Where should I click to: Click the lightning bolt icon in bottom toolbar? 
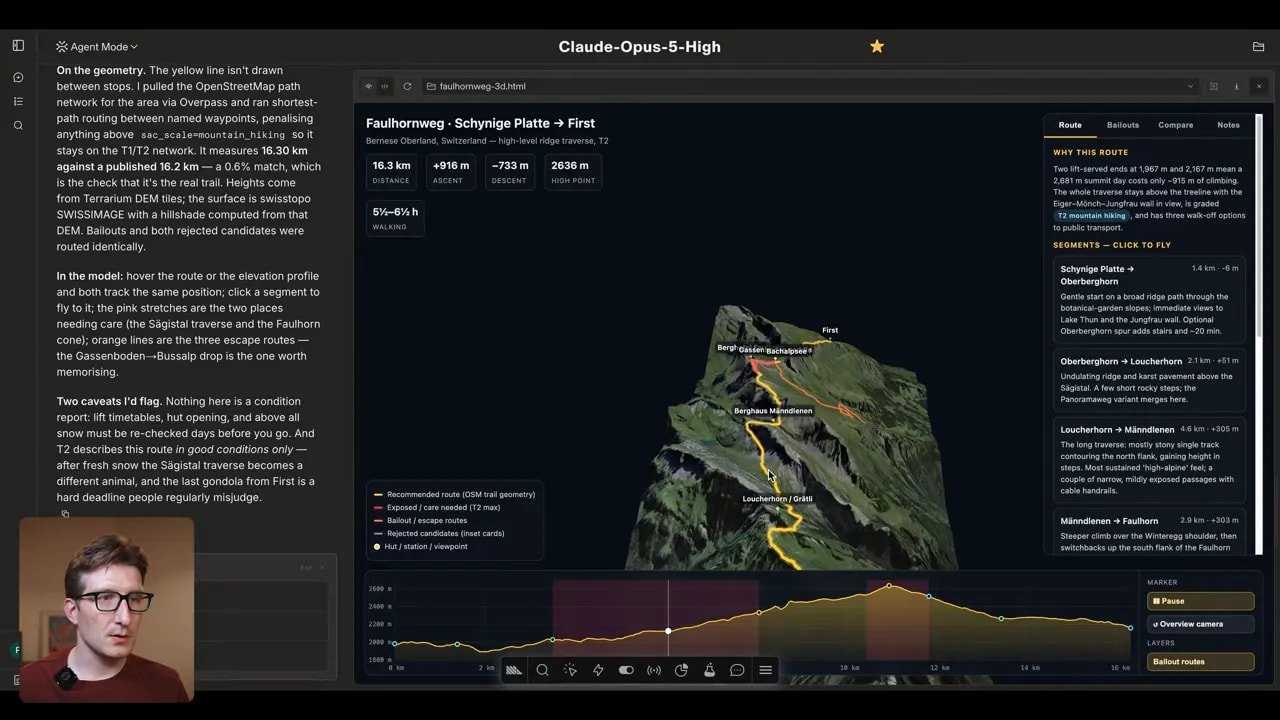(x=598, y=670)
